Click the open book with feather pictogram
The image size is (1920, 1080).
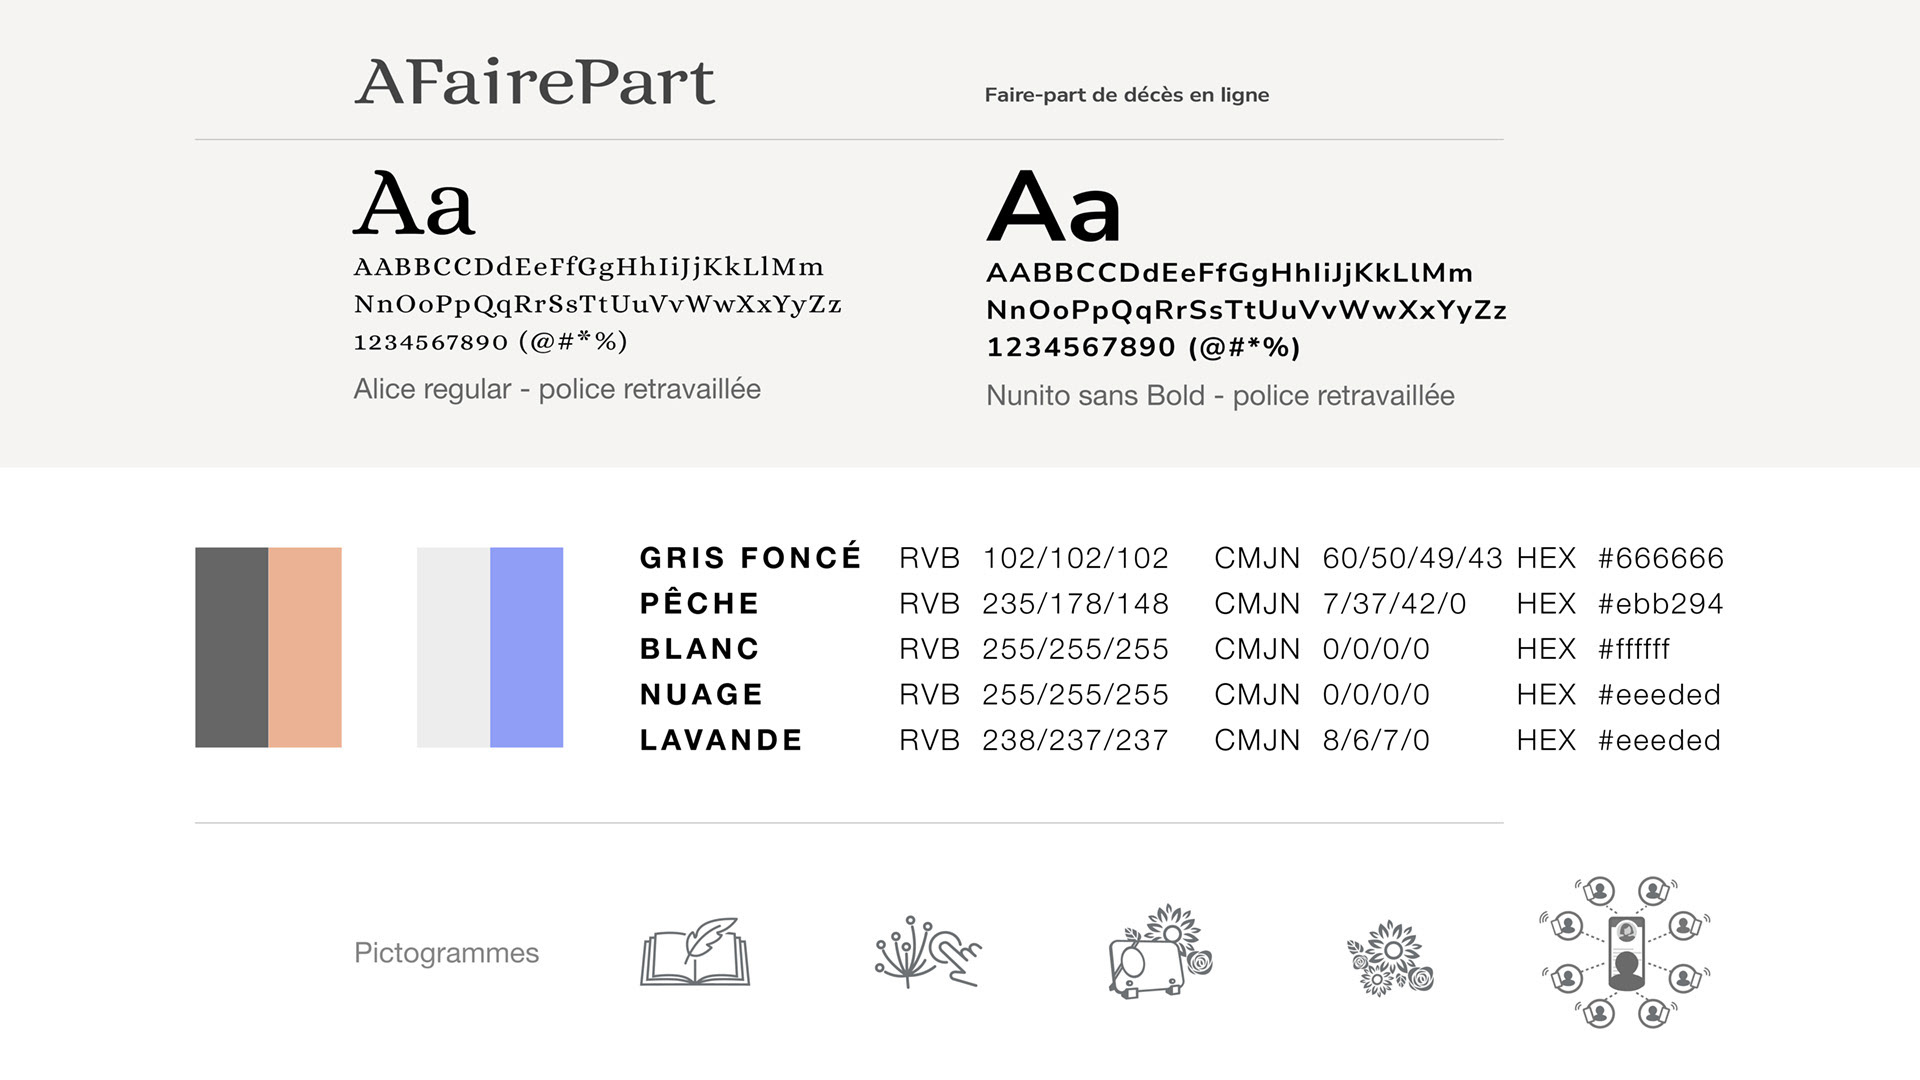coord(695,951)
